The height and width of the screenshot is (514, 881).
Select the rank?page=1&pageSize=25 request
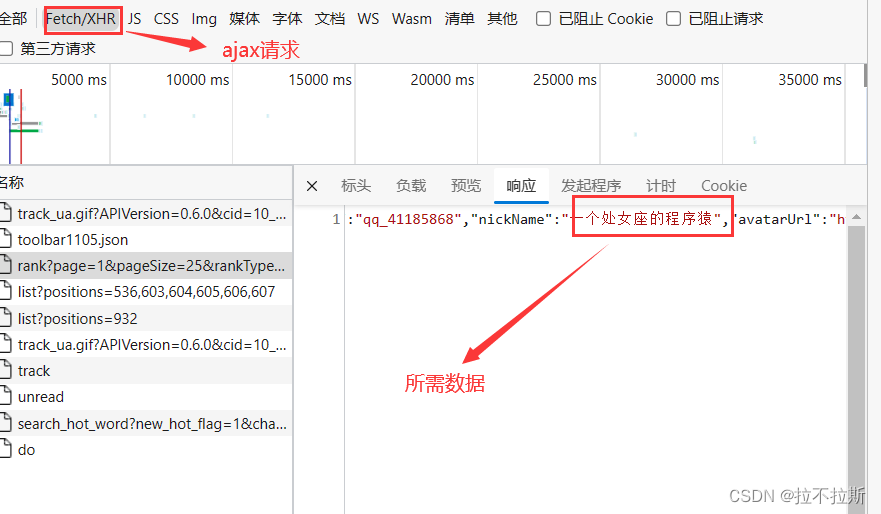tap(146, 266)
